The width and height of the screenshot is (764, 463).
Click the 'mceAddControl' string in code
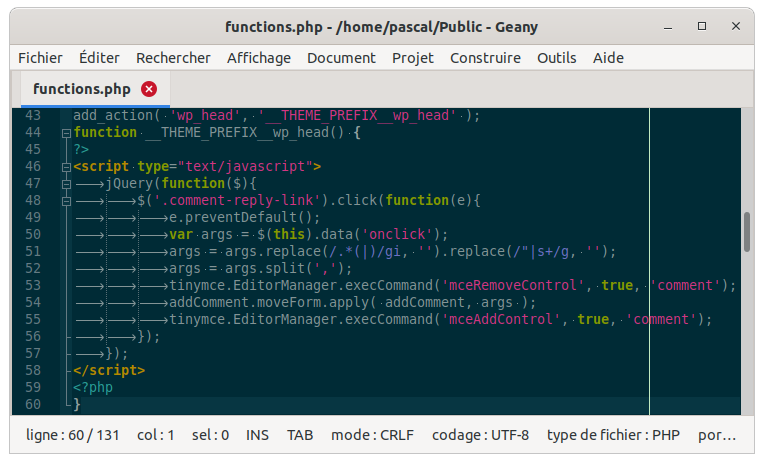point(501,320)
